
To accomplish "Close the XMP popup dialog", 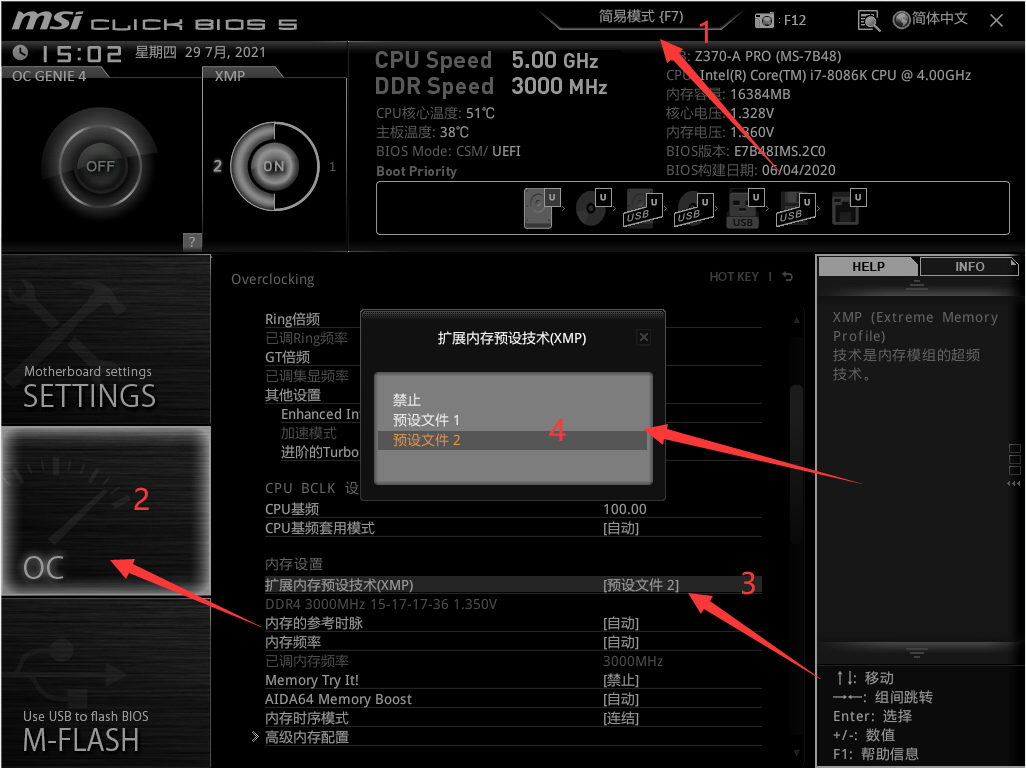I will pos(644,337).
